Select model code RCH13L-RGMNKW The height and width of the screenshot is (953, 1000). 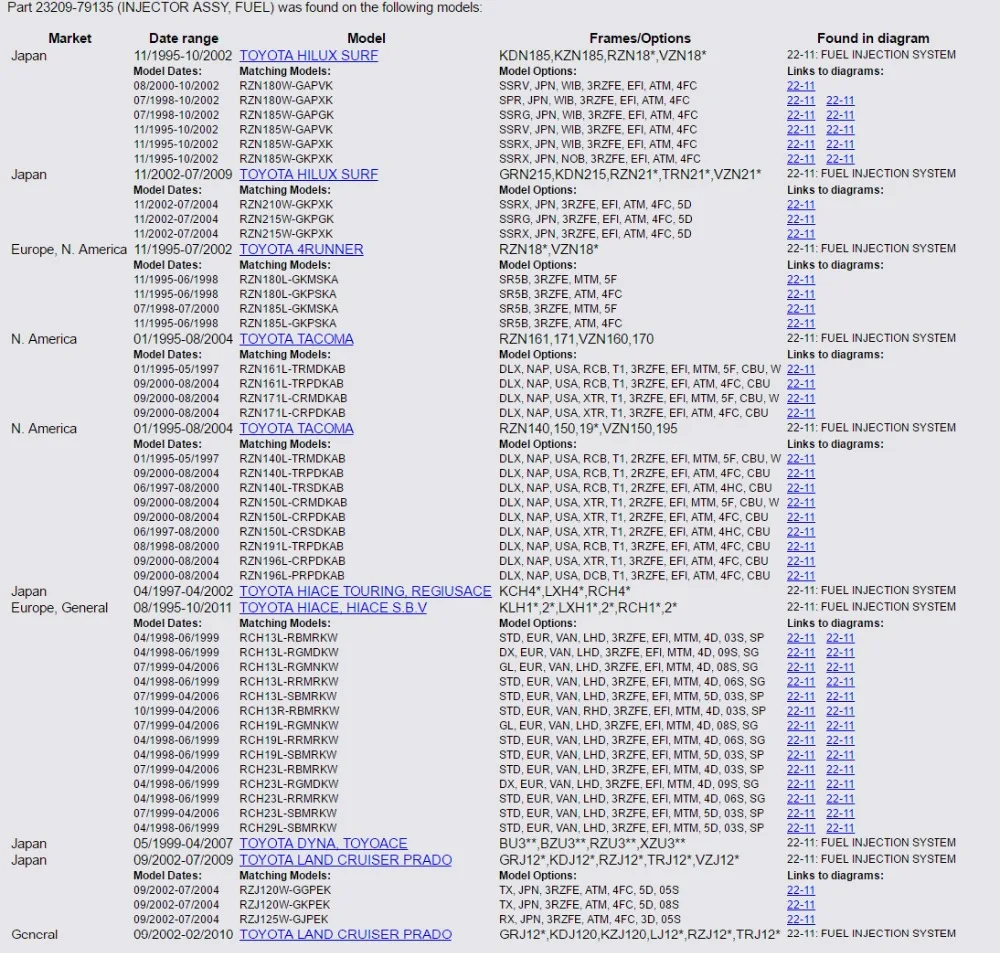click(289, 667)
